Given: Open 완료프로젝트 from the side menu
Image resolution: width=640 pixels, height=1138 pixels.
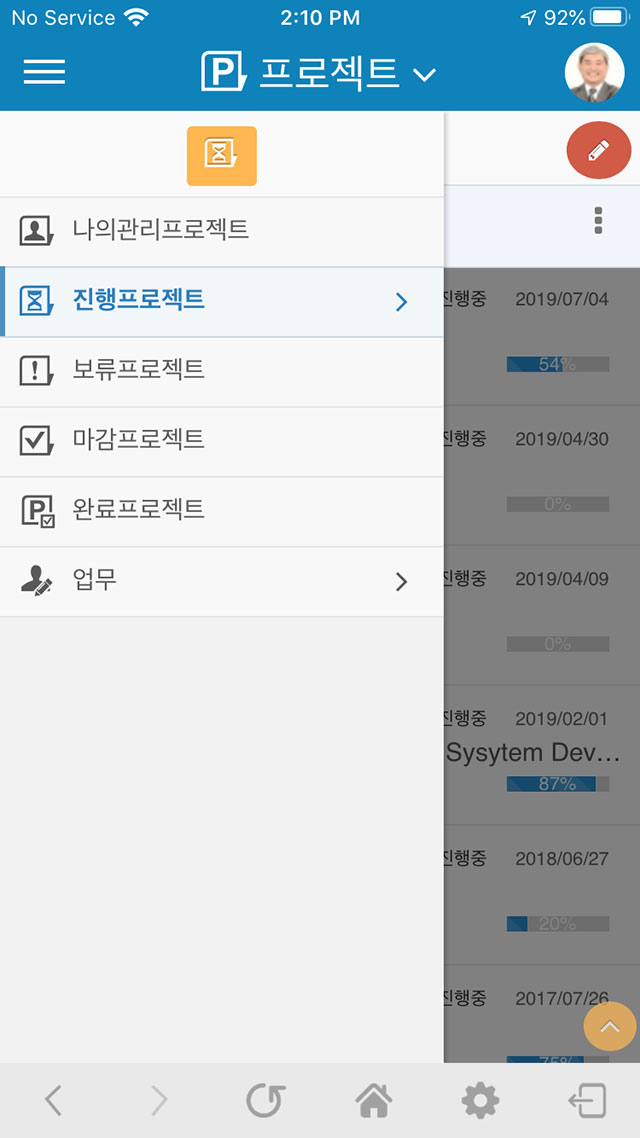Looking at the screenshot, I should click(x=221, y=511).
